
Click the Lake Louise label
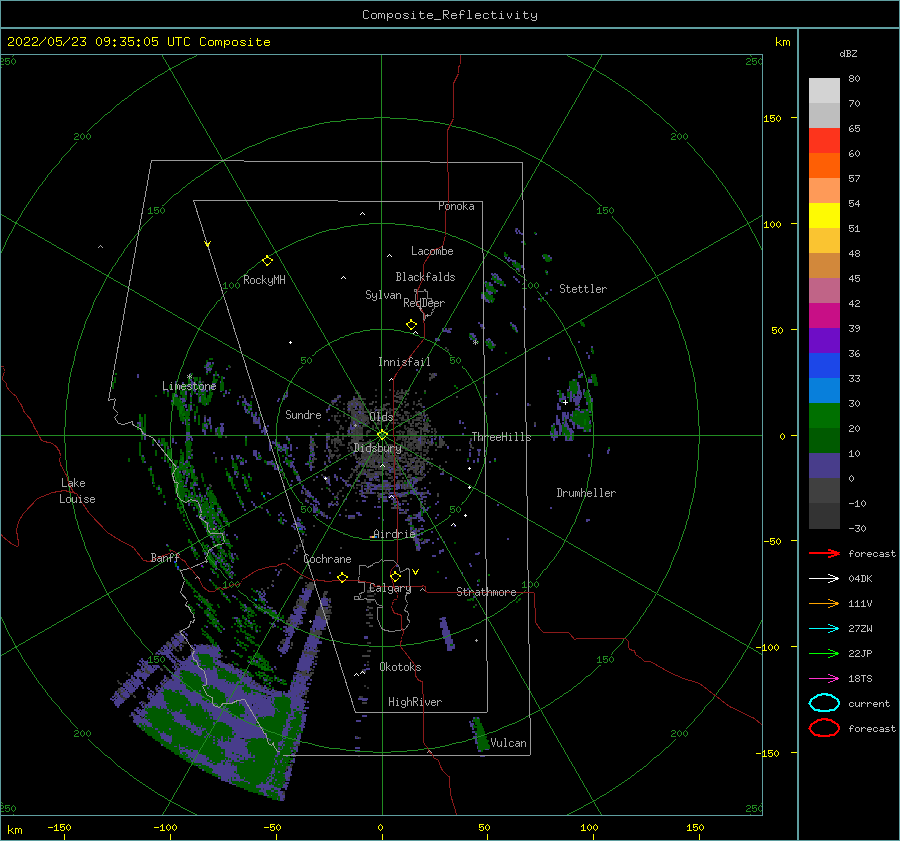[x=77, y=491]
